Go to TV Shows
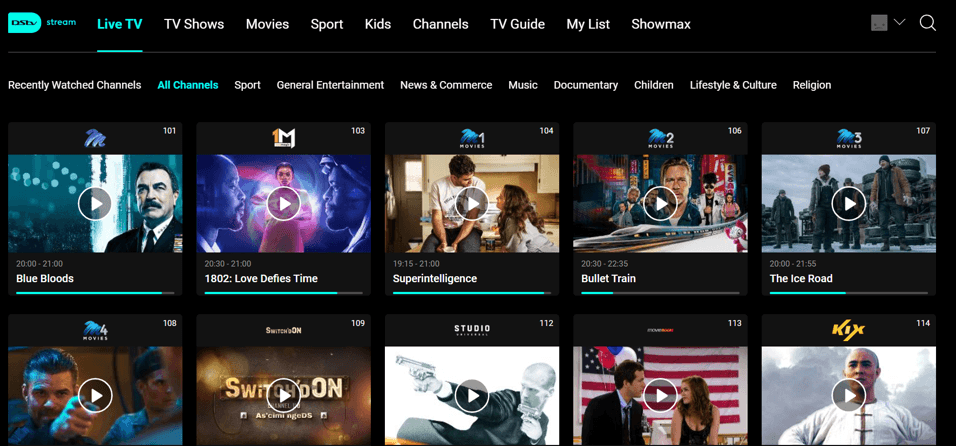This screenshot has height=446, width=956. pos(194,24)
